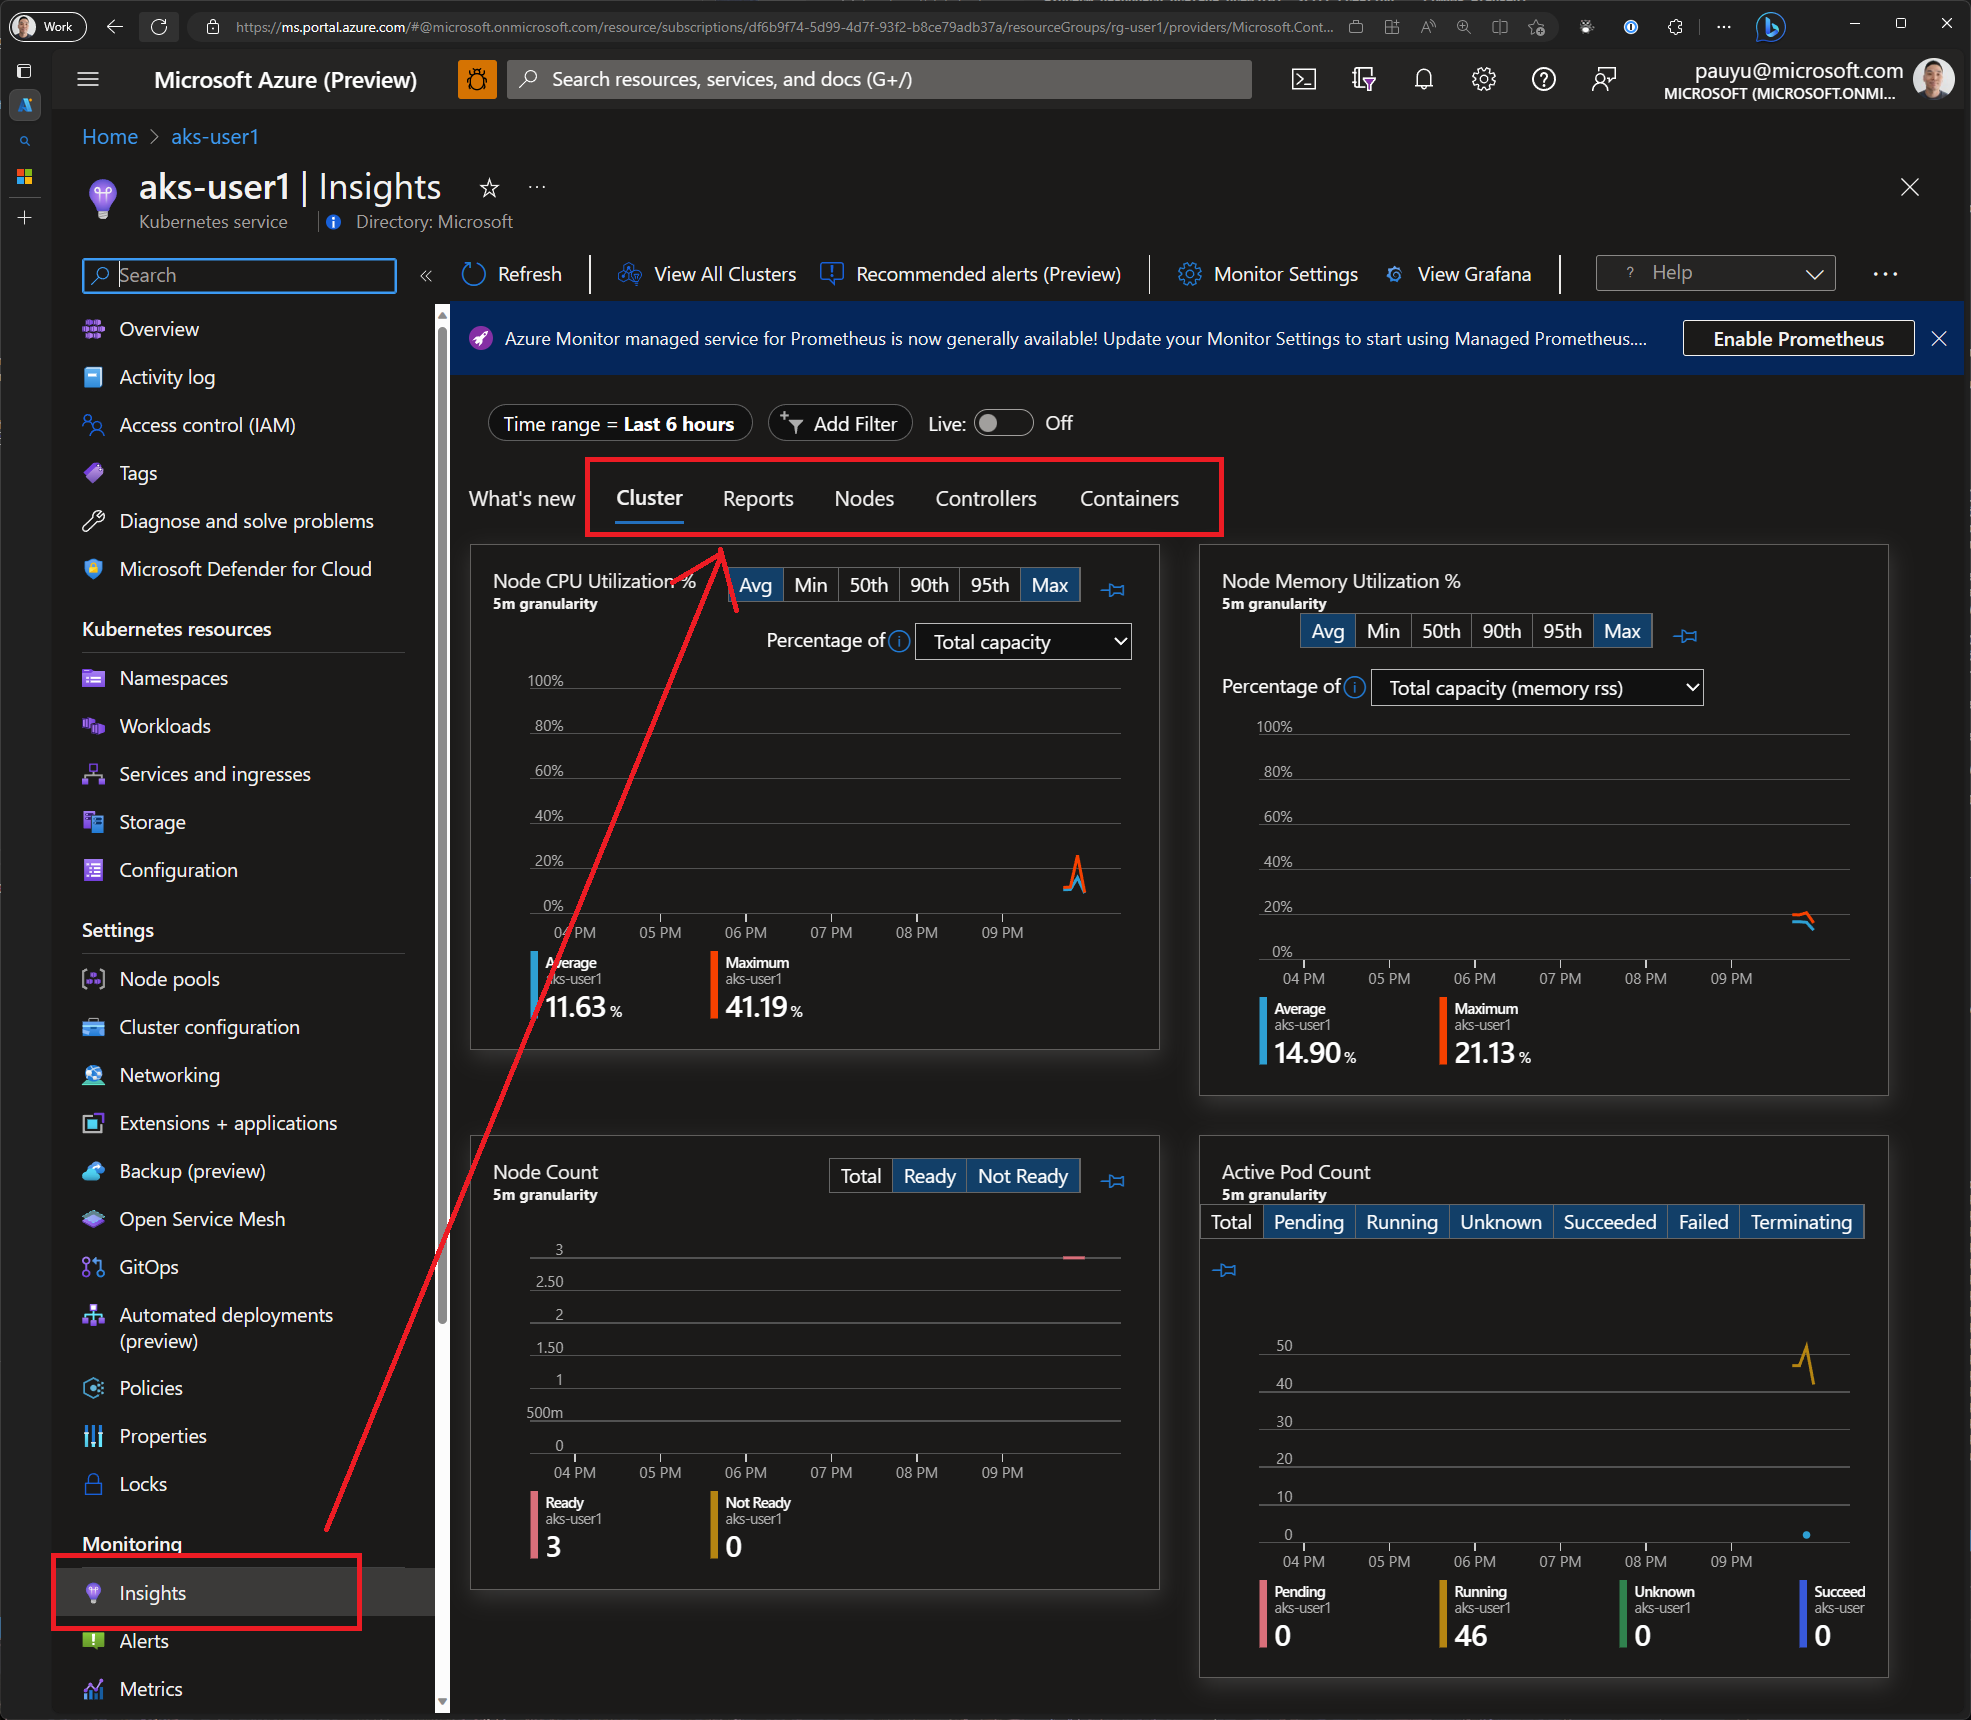This screenshot has width=1971, height=1720.
Task: Switch to the Reports tab
Action: (758, 498)
